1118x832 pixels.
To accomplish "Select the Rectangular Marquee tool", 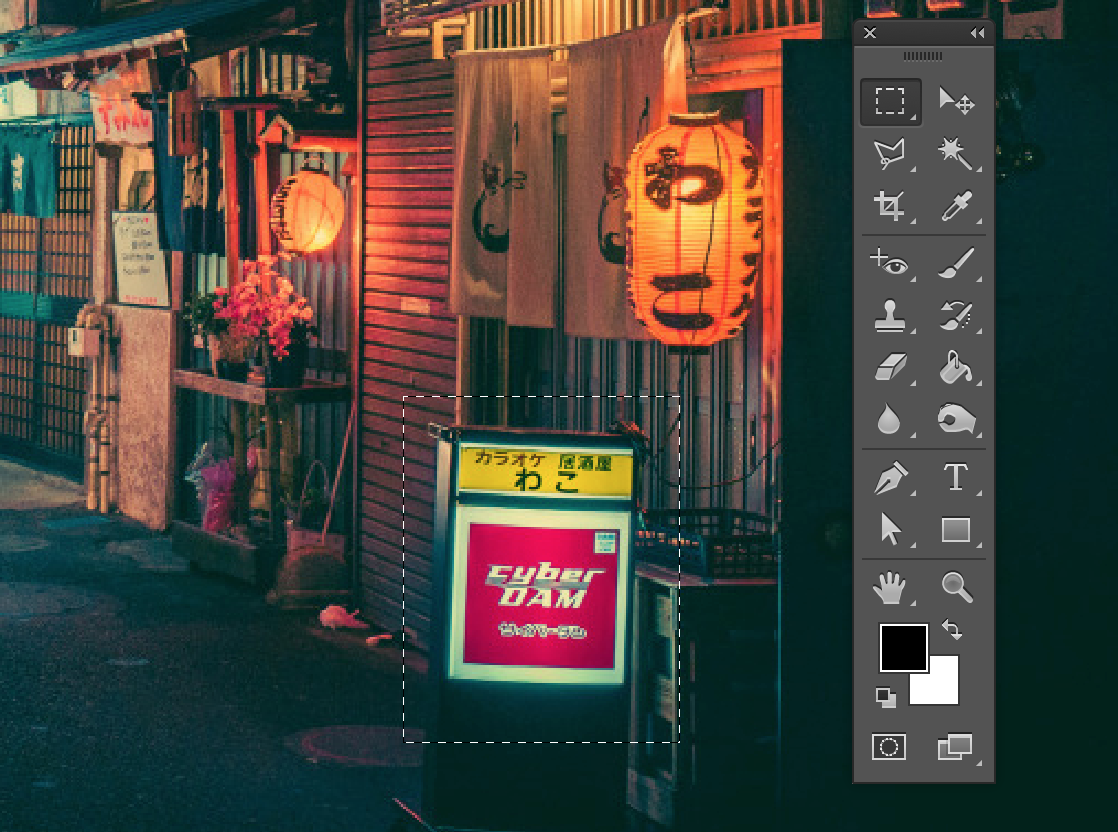I will click(x=889, y=101).
